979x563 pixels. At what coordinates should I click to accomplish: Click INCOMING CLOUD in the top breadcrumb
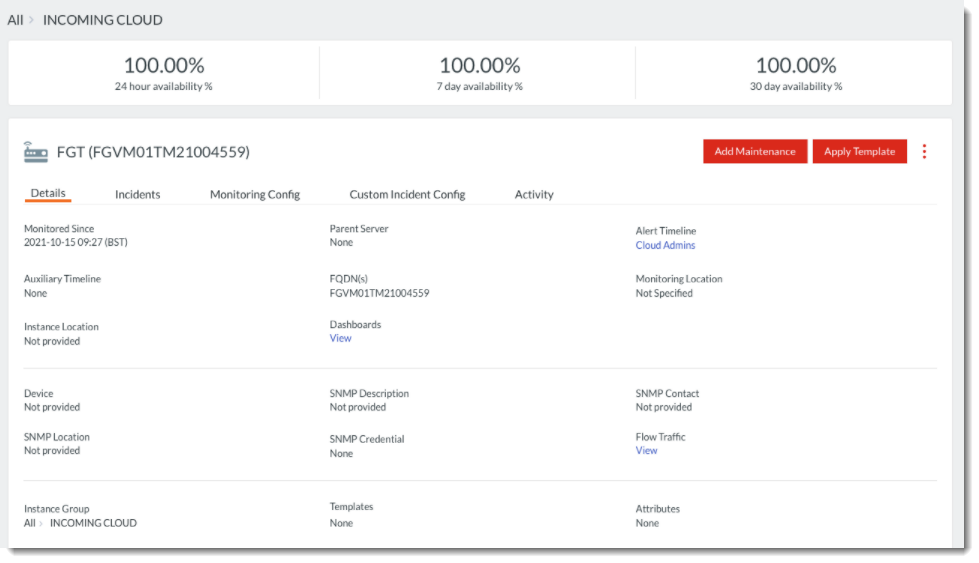pos(102,20)
